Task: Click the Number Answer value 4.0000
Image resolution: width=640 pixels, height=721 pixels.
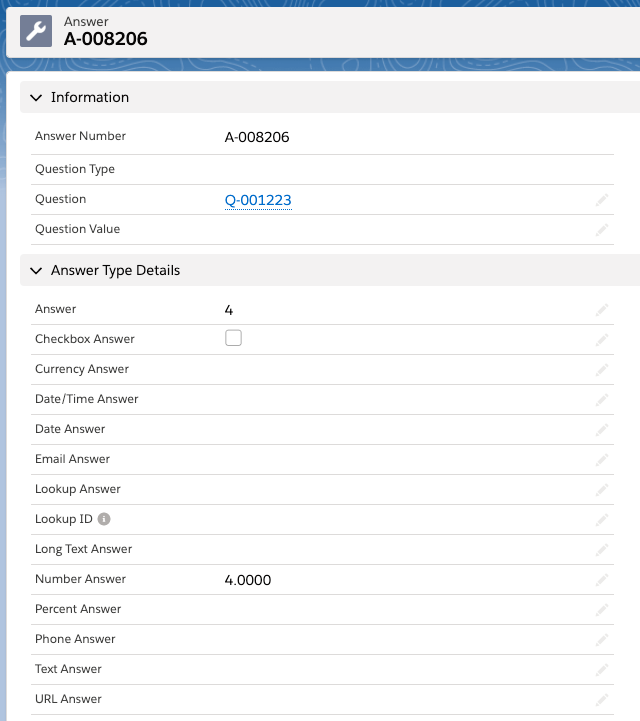Action: tap(248, 580)
